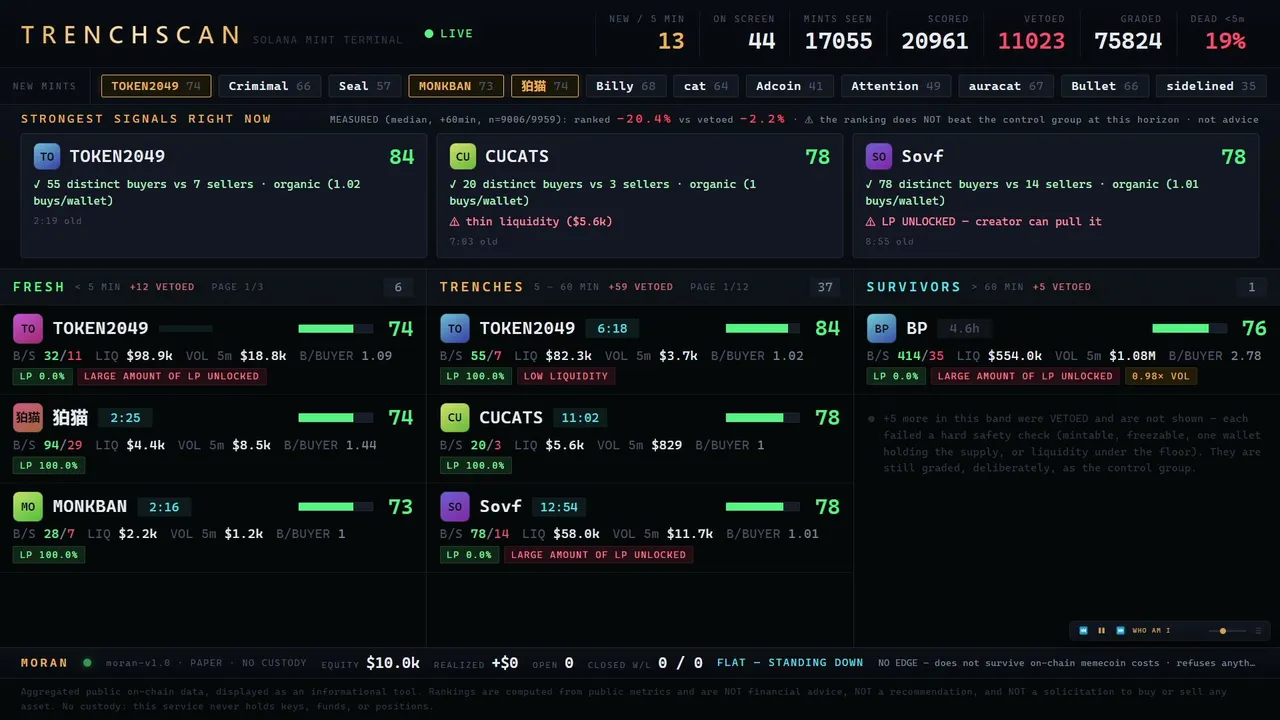Click +59 VETOED label in Trenches header
Viewport: 1280px width, 720px height.
(x=640, y=287)
